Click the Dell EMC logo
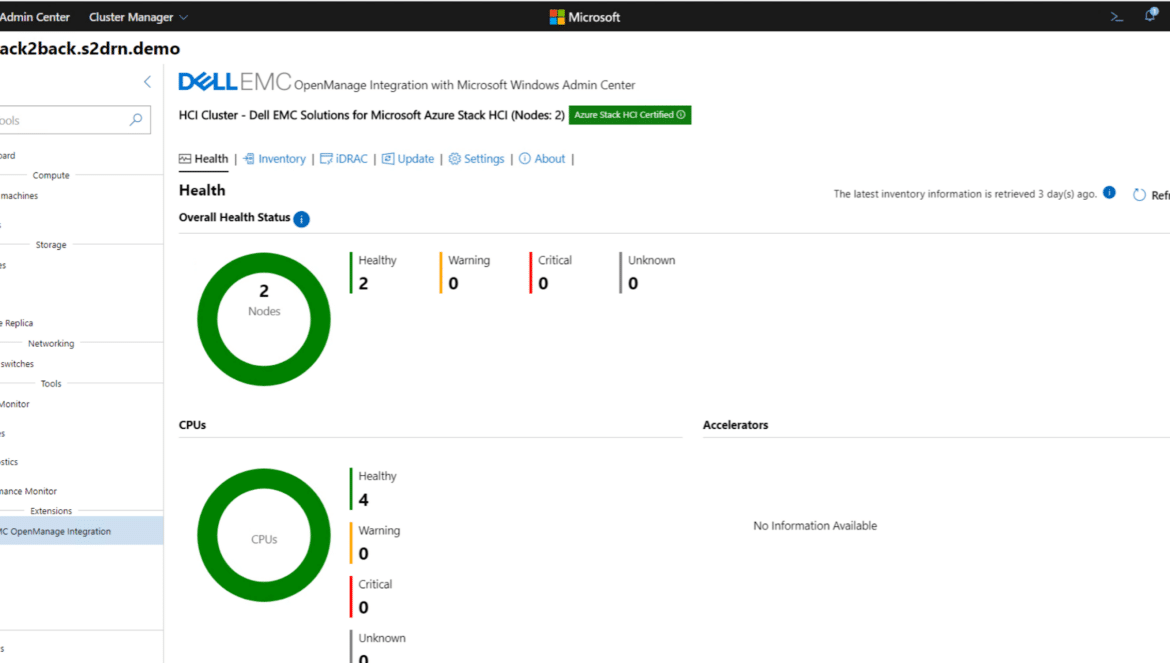Viewport: 1170px width, 663px height. click(x=234, y=81)
